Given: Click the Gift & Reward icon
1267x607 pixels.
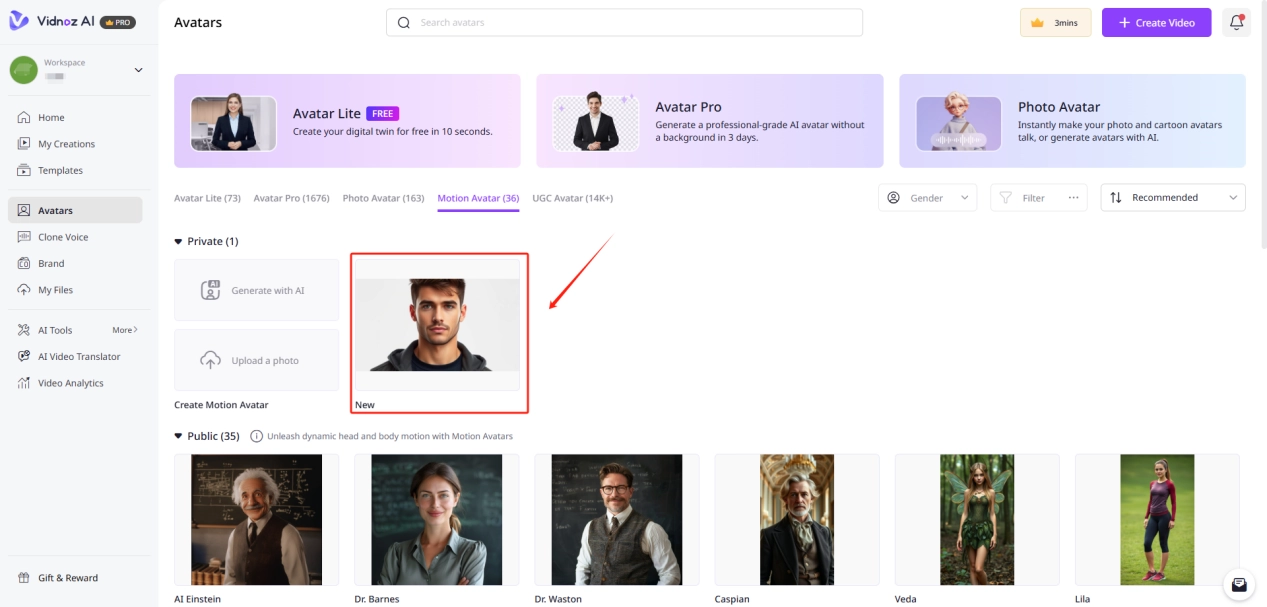Looking at the screenshot, I should coord(24,578).
